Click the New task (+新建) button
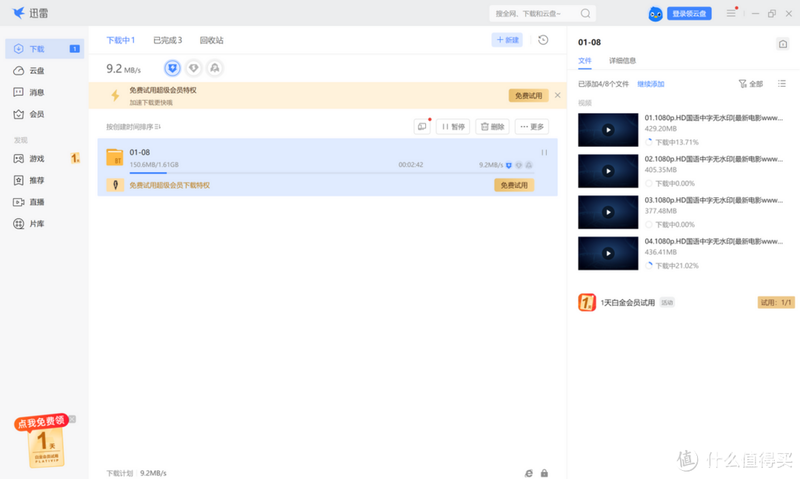Image resolution: width=800 pixels, height=479 pixels. pos(507,40)
